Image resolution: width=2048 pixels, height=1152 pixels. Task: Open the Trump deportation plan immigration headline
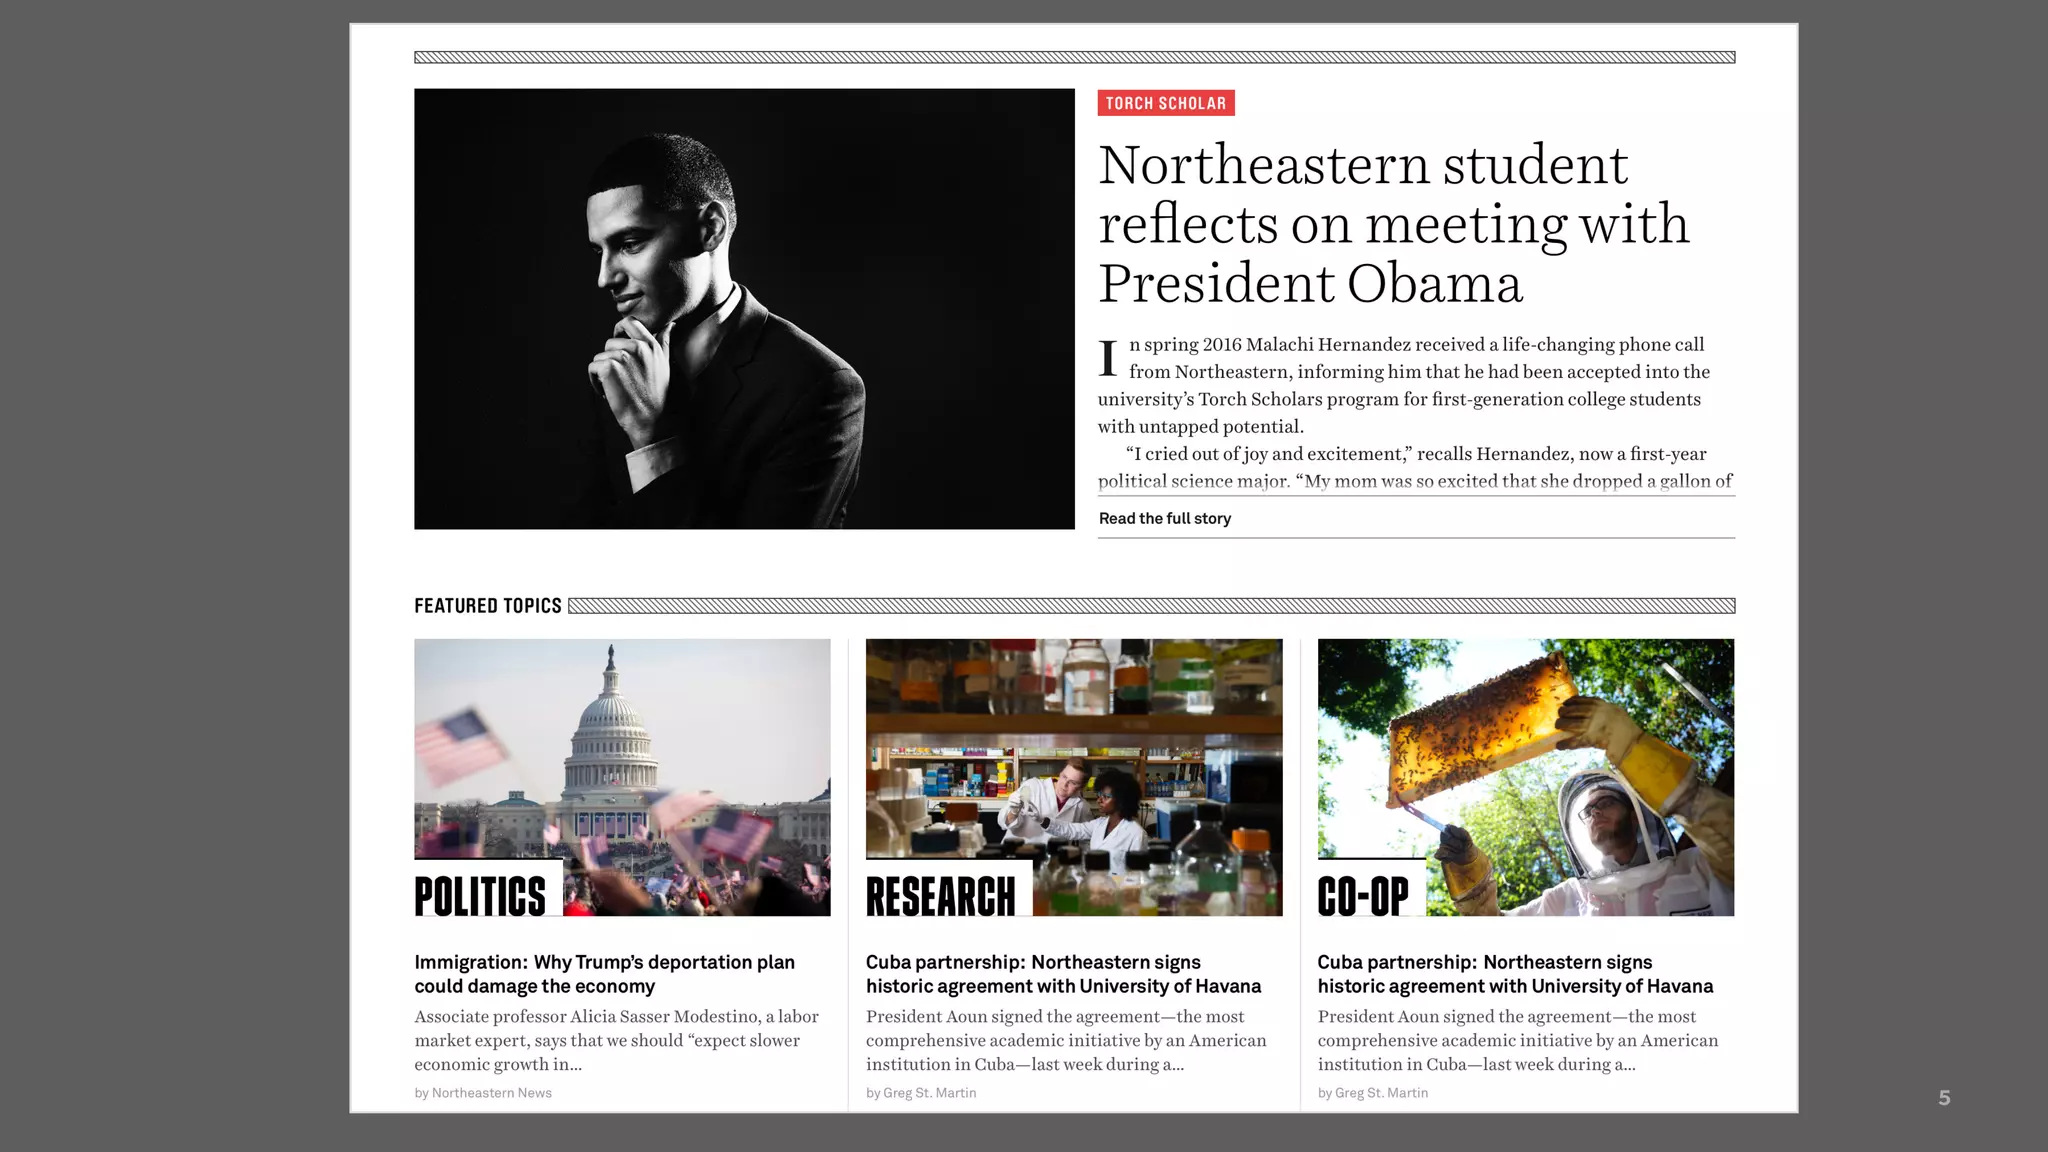(x=604, y=974)
